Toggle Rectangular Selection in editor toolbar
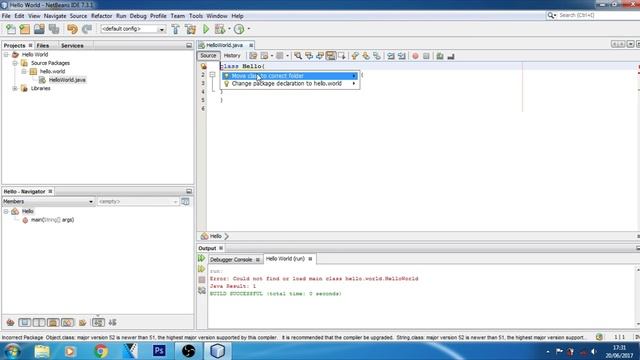 342,56
